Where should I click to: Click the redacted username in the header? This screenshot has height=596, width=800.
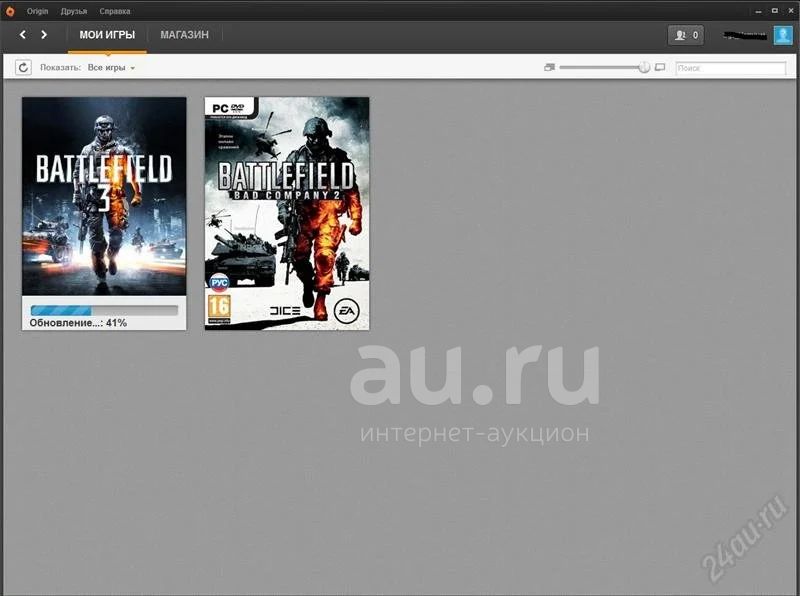(x=744, y=35)
